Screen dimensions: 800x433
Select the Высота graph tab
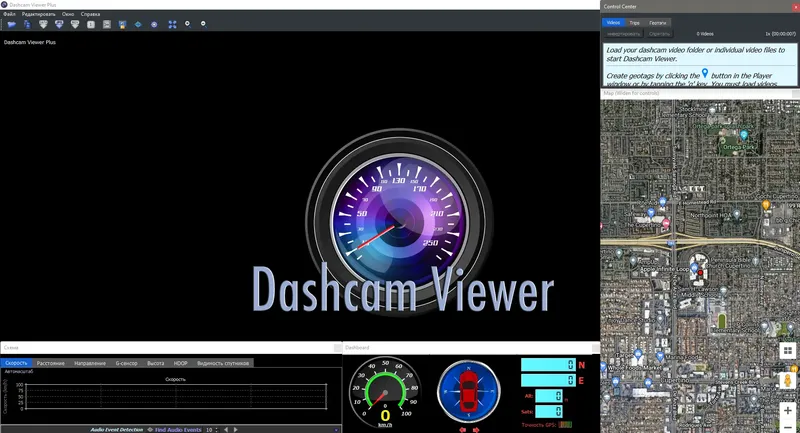[x=156, y=363]
